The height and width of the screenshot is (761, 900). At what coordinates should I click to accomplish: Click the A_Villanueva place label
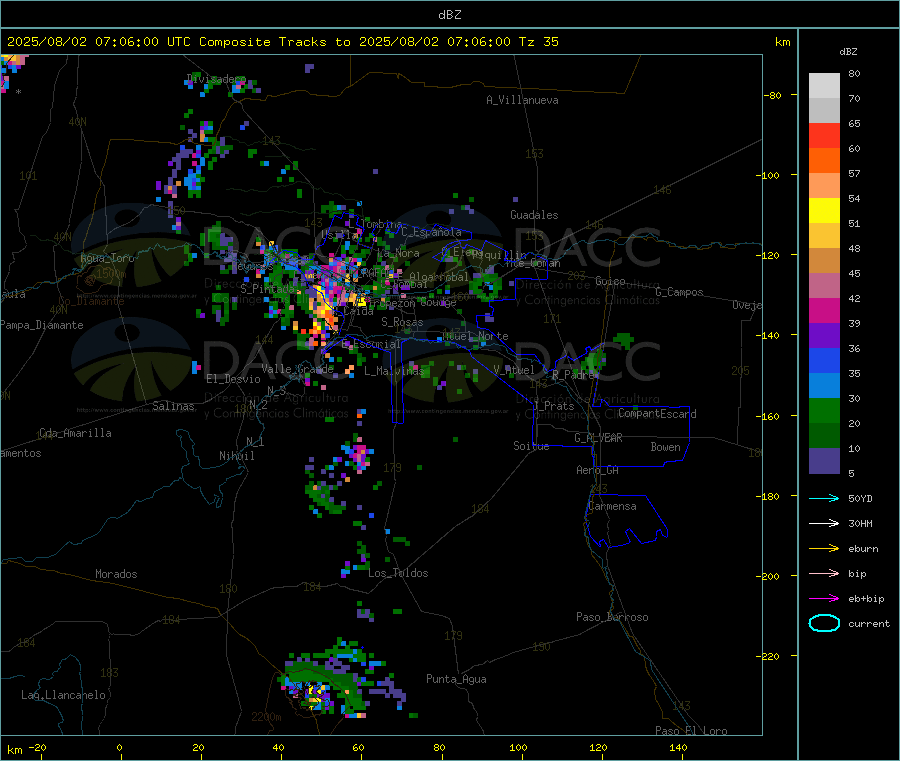point(522,100)
